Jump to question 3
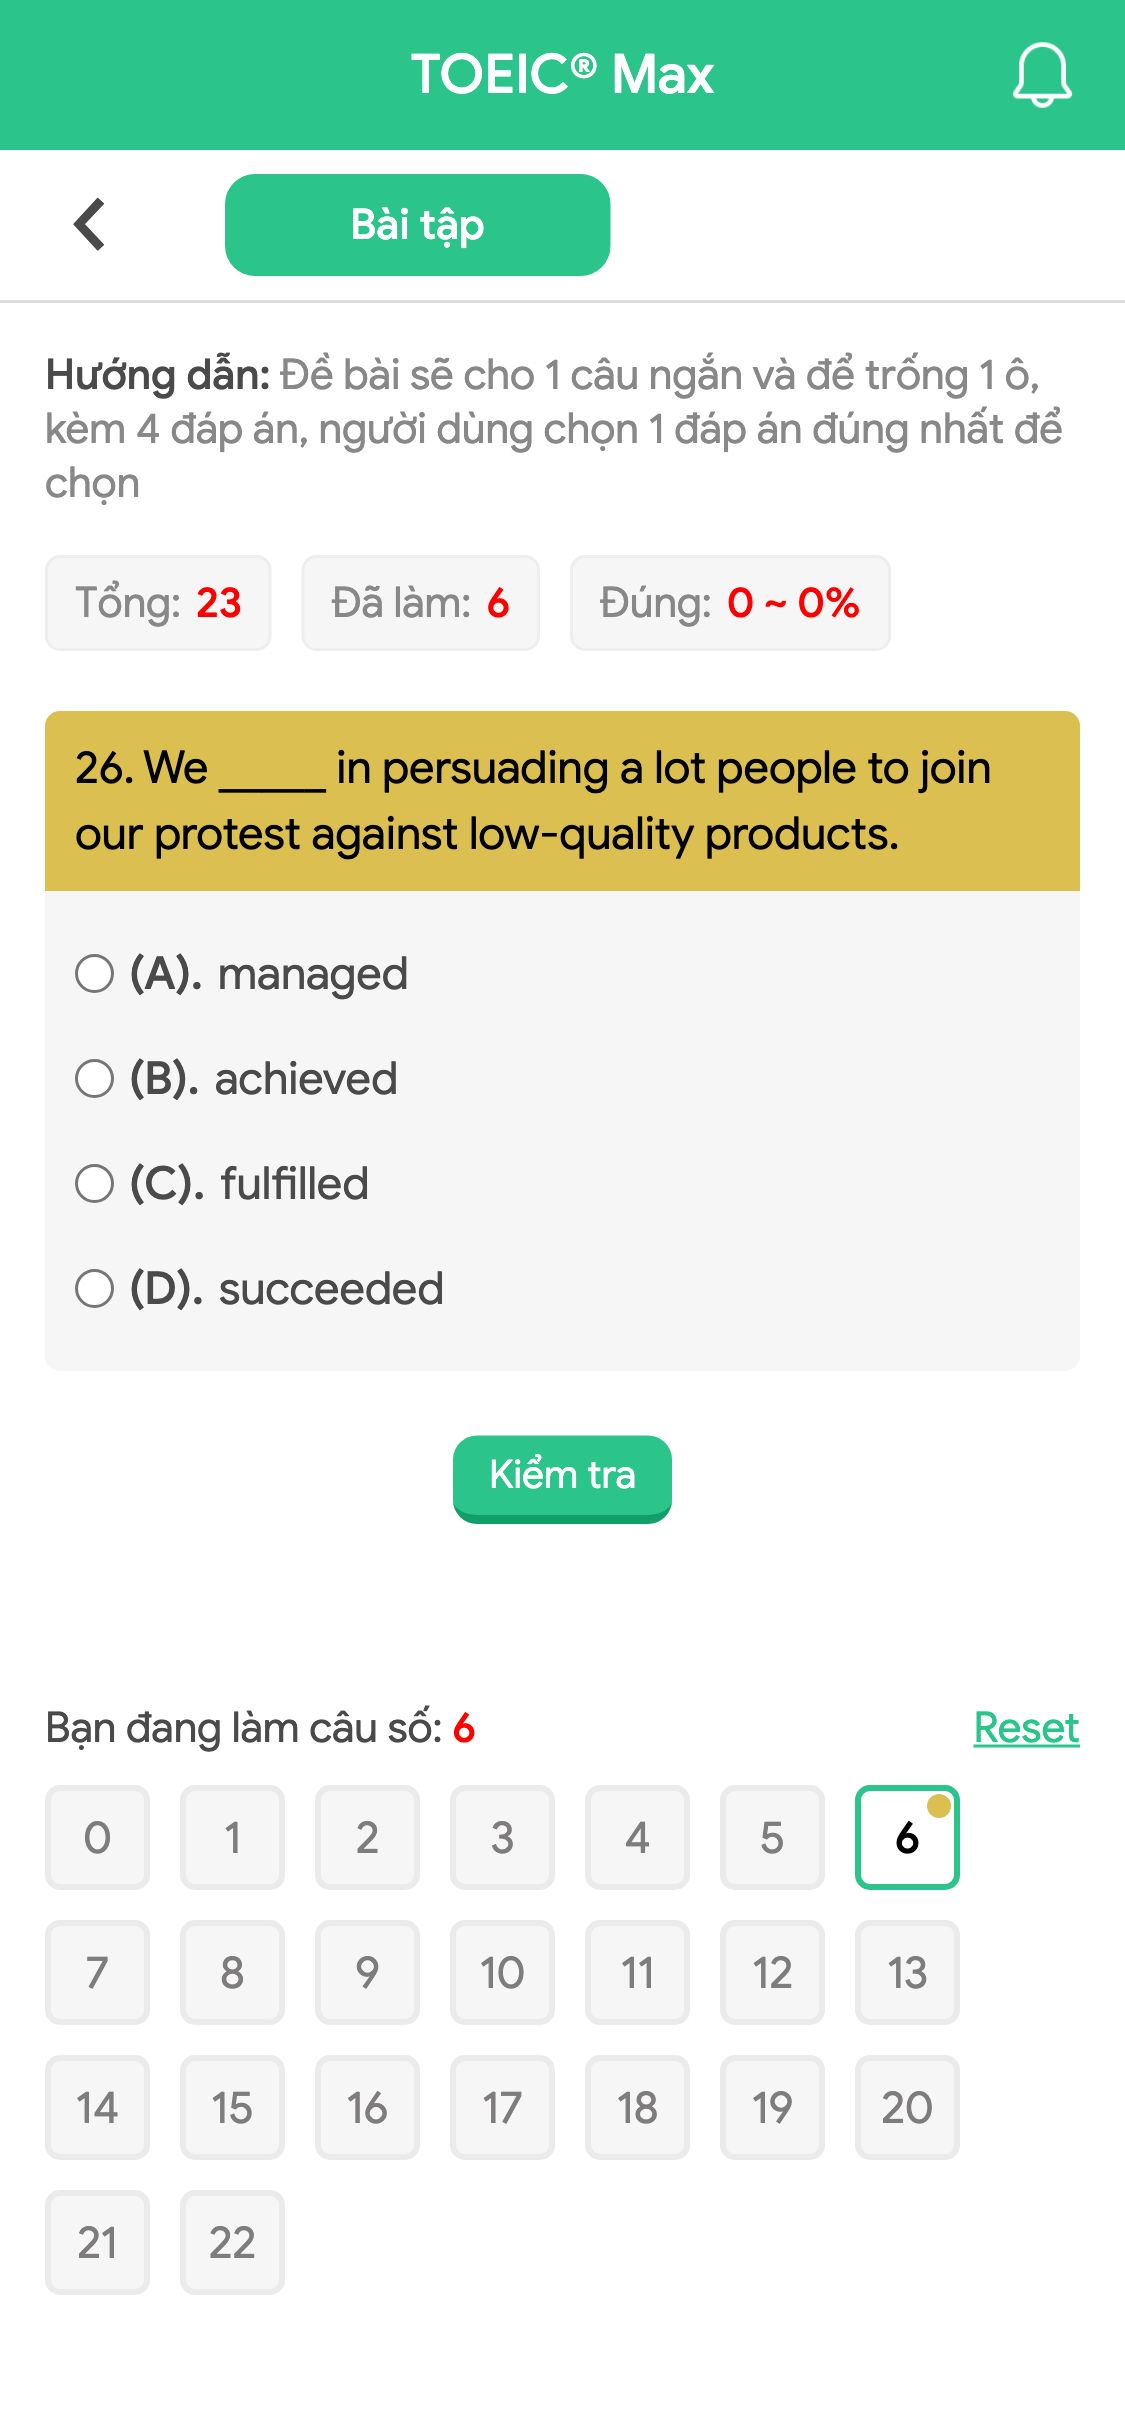 [502, 1838]
